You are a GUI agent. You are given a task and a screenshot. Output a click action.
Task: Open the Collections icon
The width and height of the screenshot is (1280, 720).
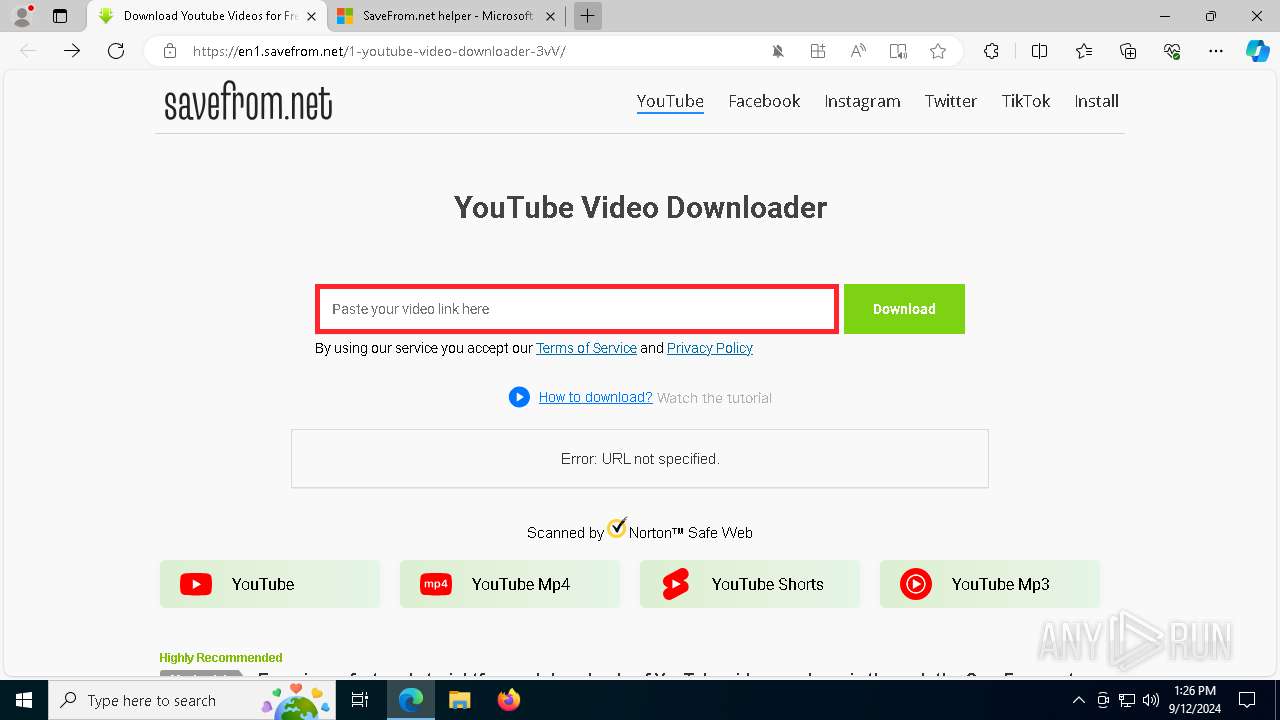[x=1128, y=51]
